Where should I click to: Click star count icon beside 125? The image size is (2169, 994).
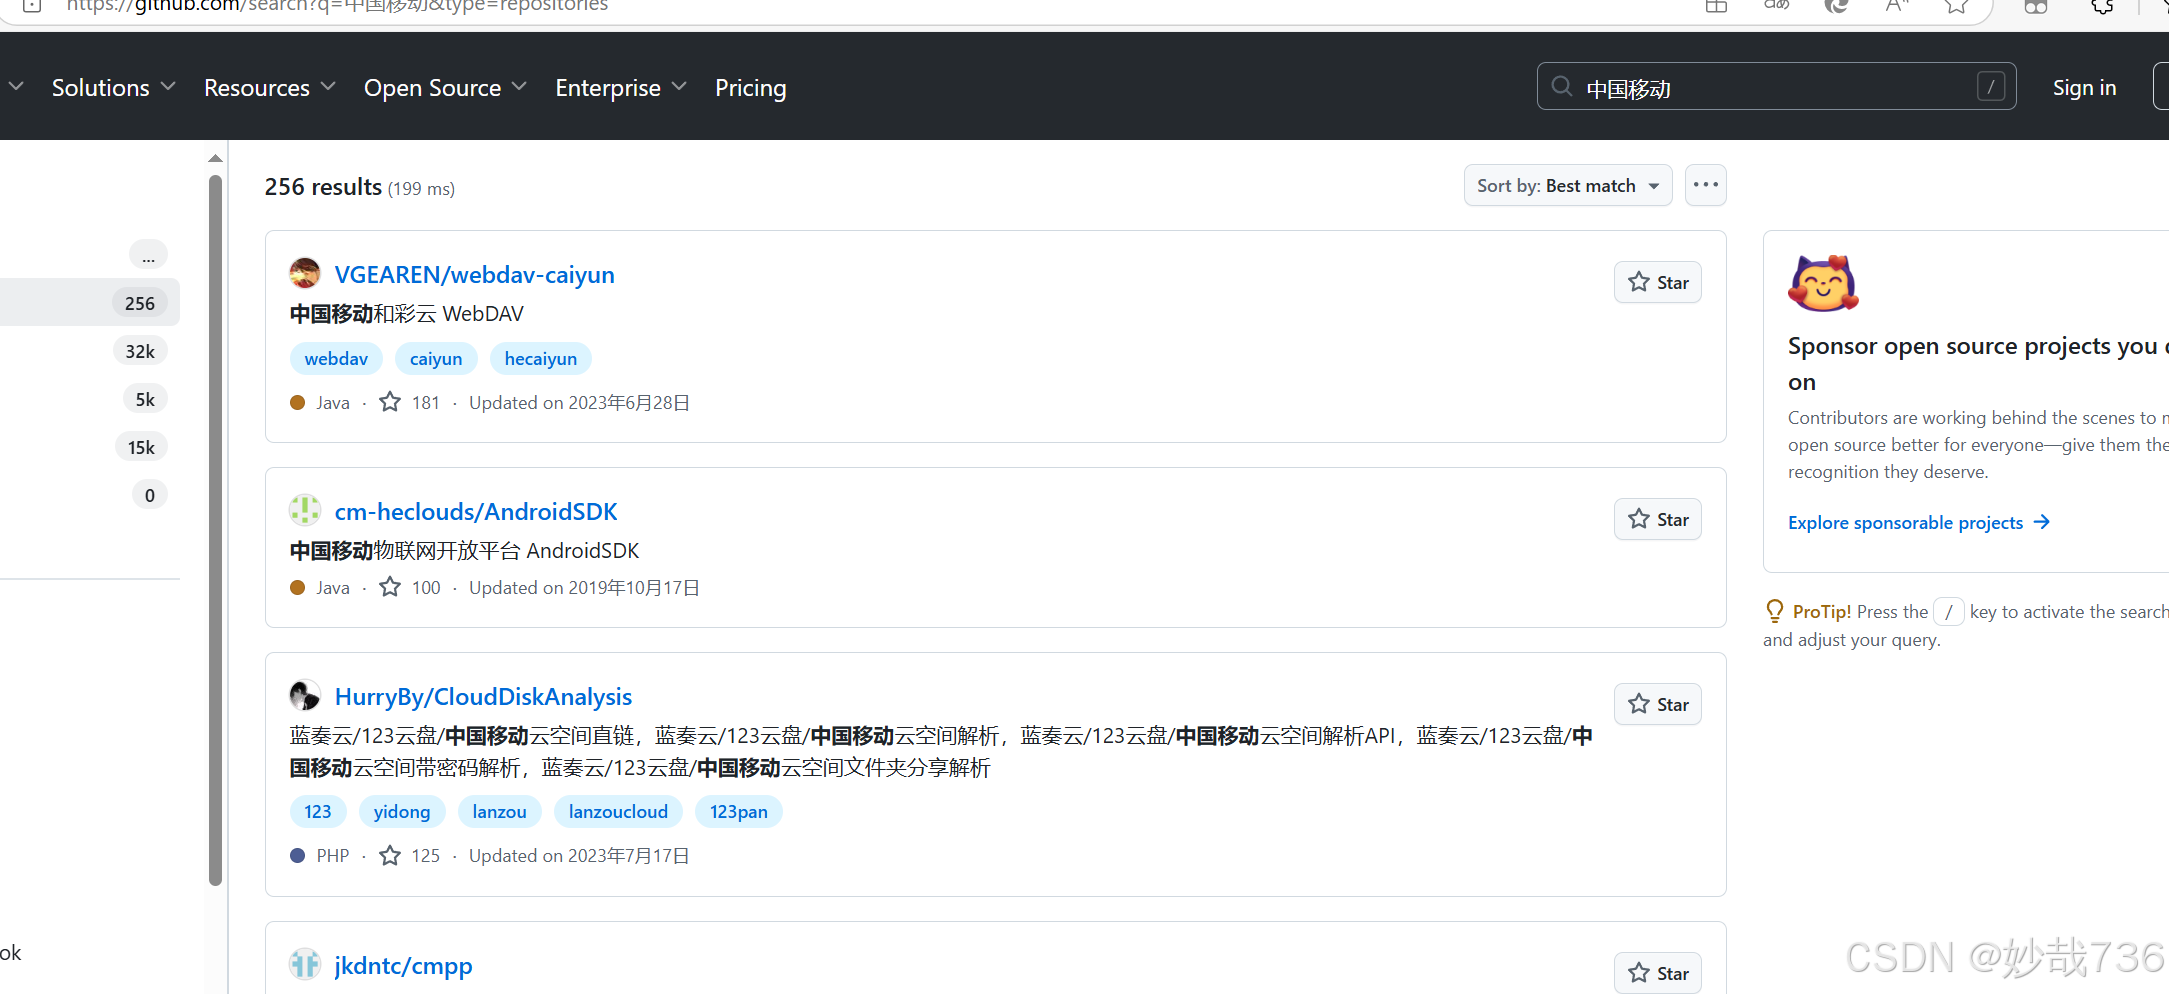click(x=390, y=855)
